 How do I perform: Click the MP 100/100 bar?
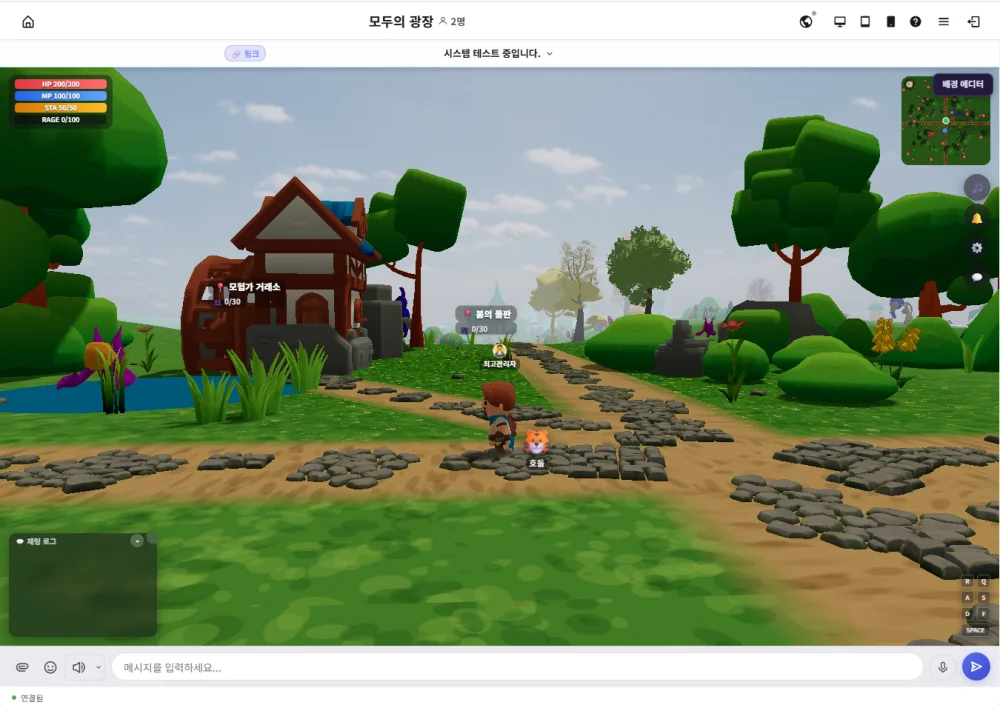click(x=61, y=96)
